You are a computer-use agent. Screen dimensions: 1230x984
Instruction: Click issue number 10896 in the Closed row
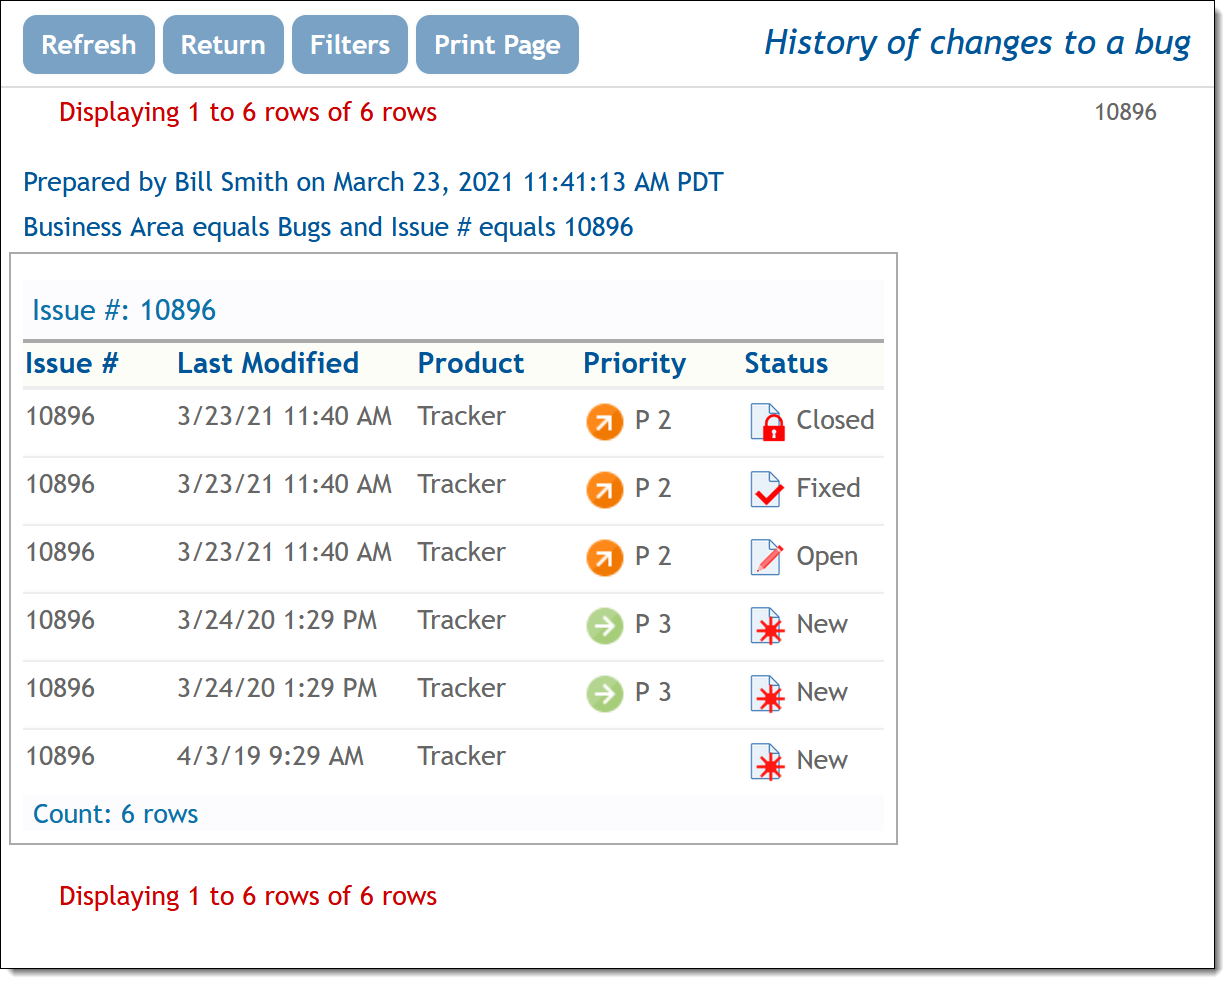[60, 416]
